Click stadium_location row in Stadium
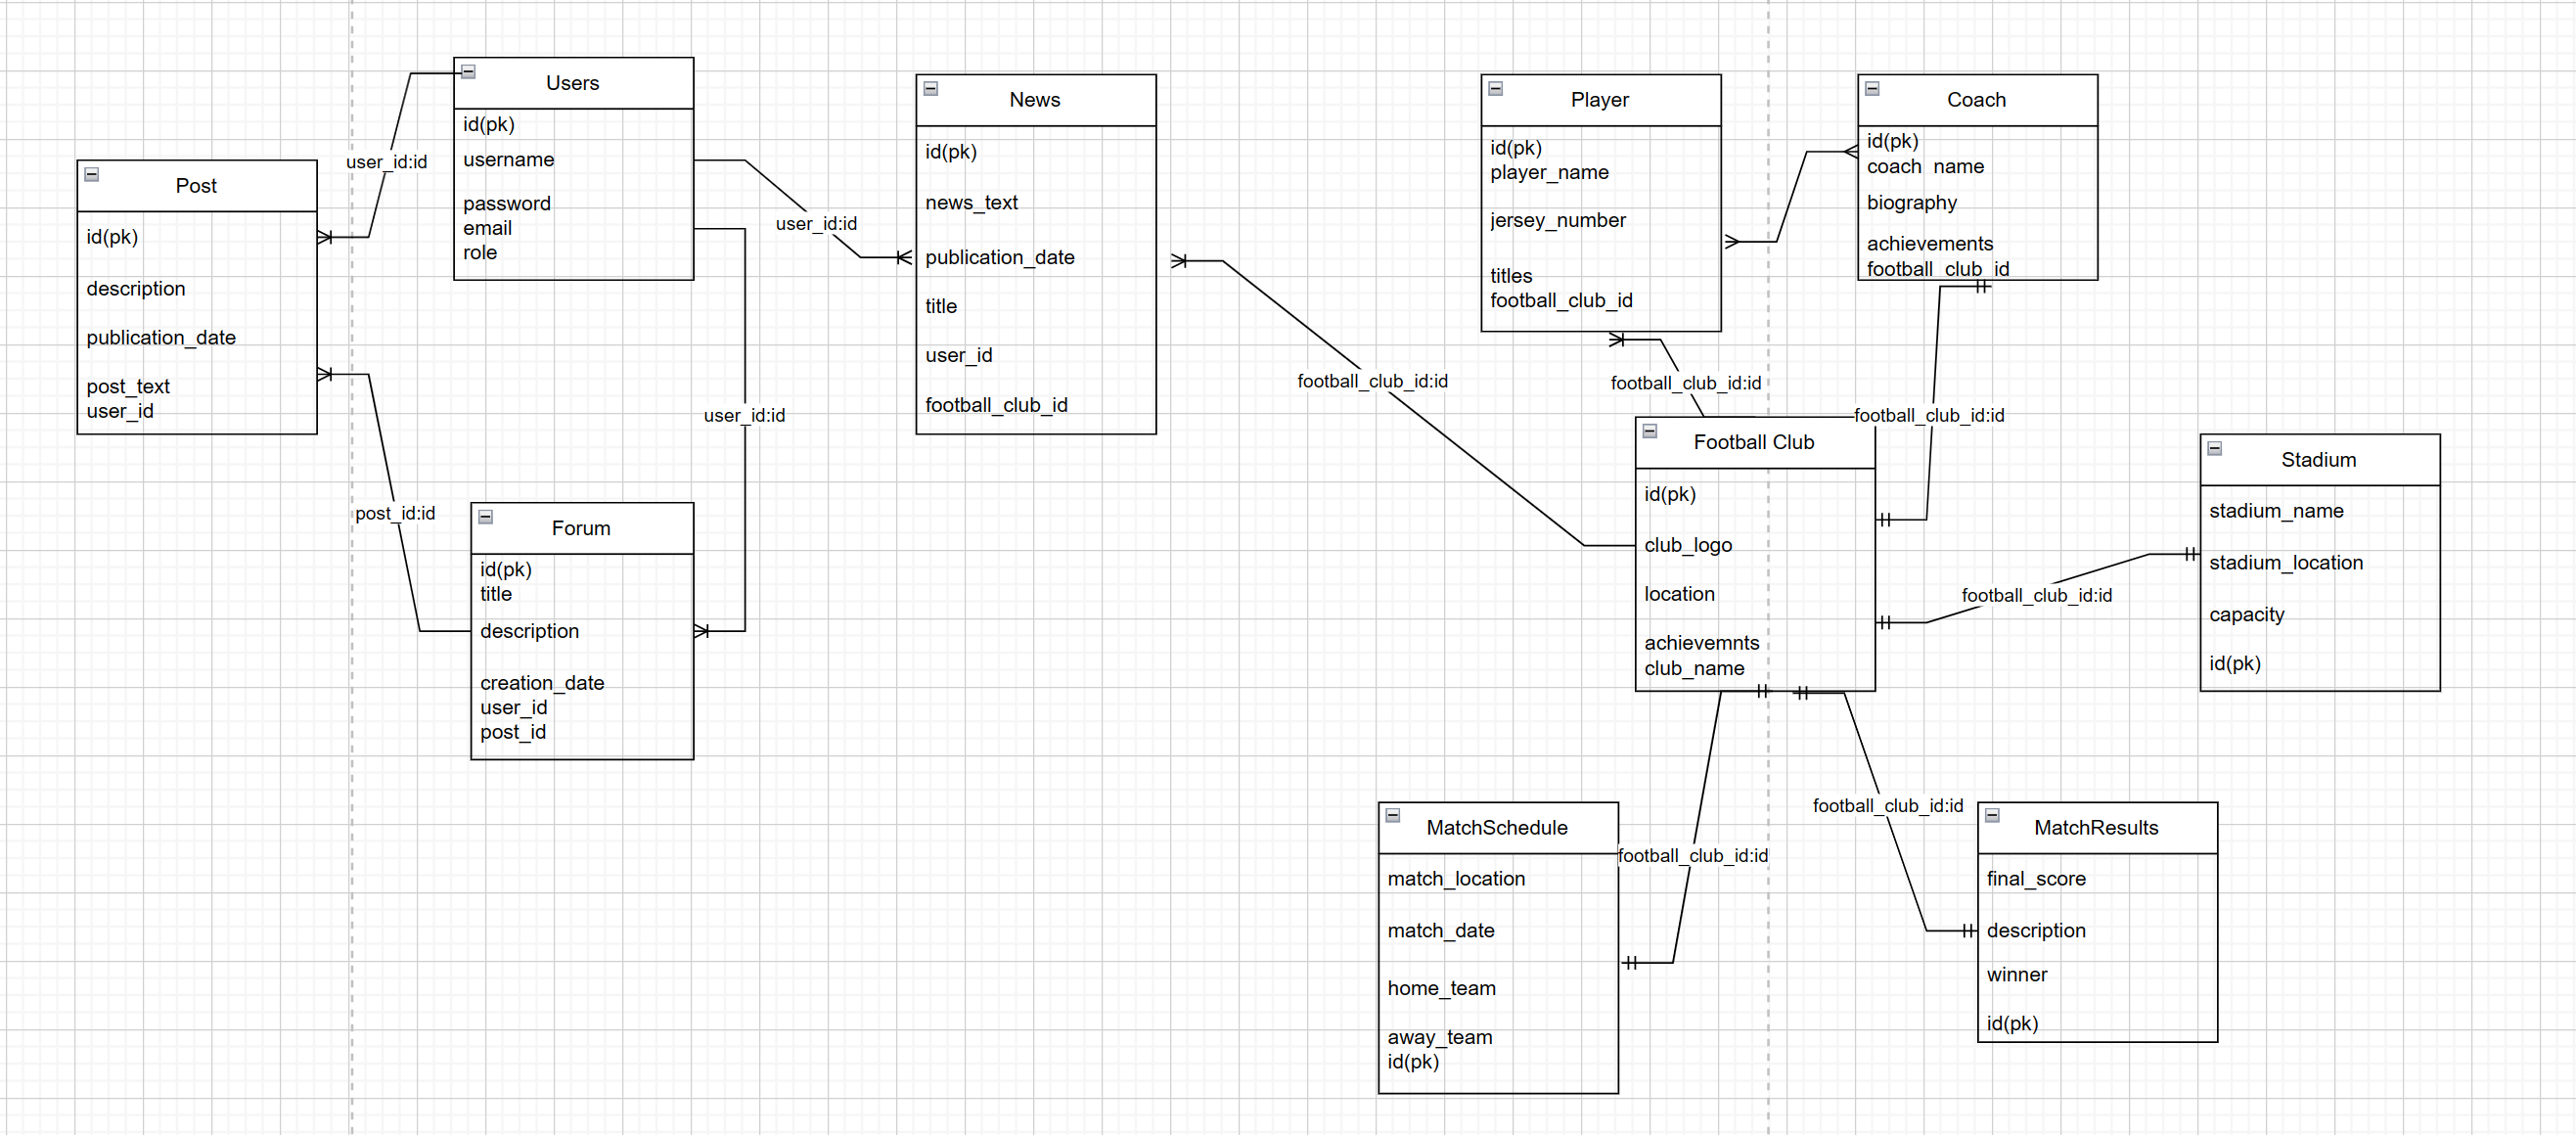 coord(2285,563)
